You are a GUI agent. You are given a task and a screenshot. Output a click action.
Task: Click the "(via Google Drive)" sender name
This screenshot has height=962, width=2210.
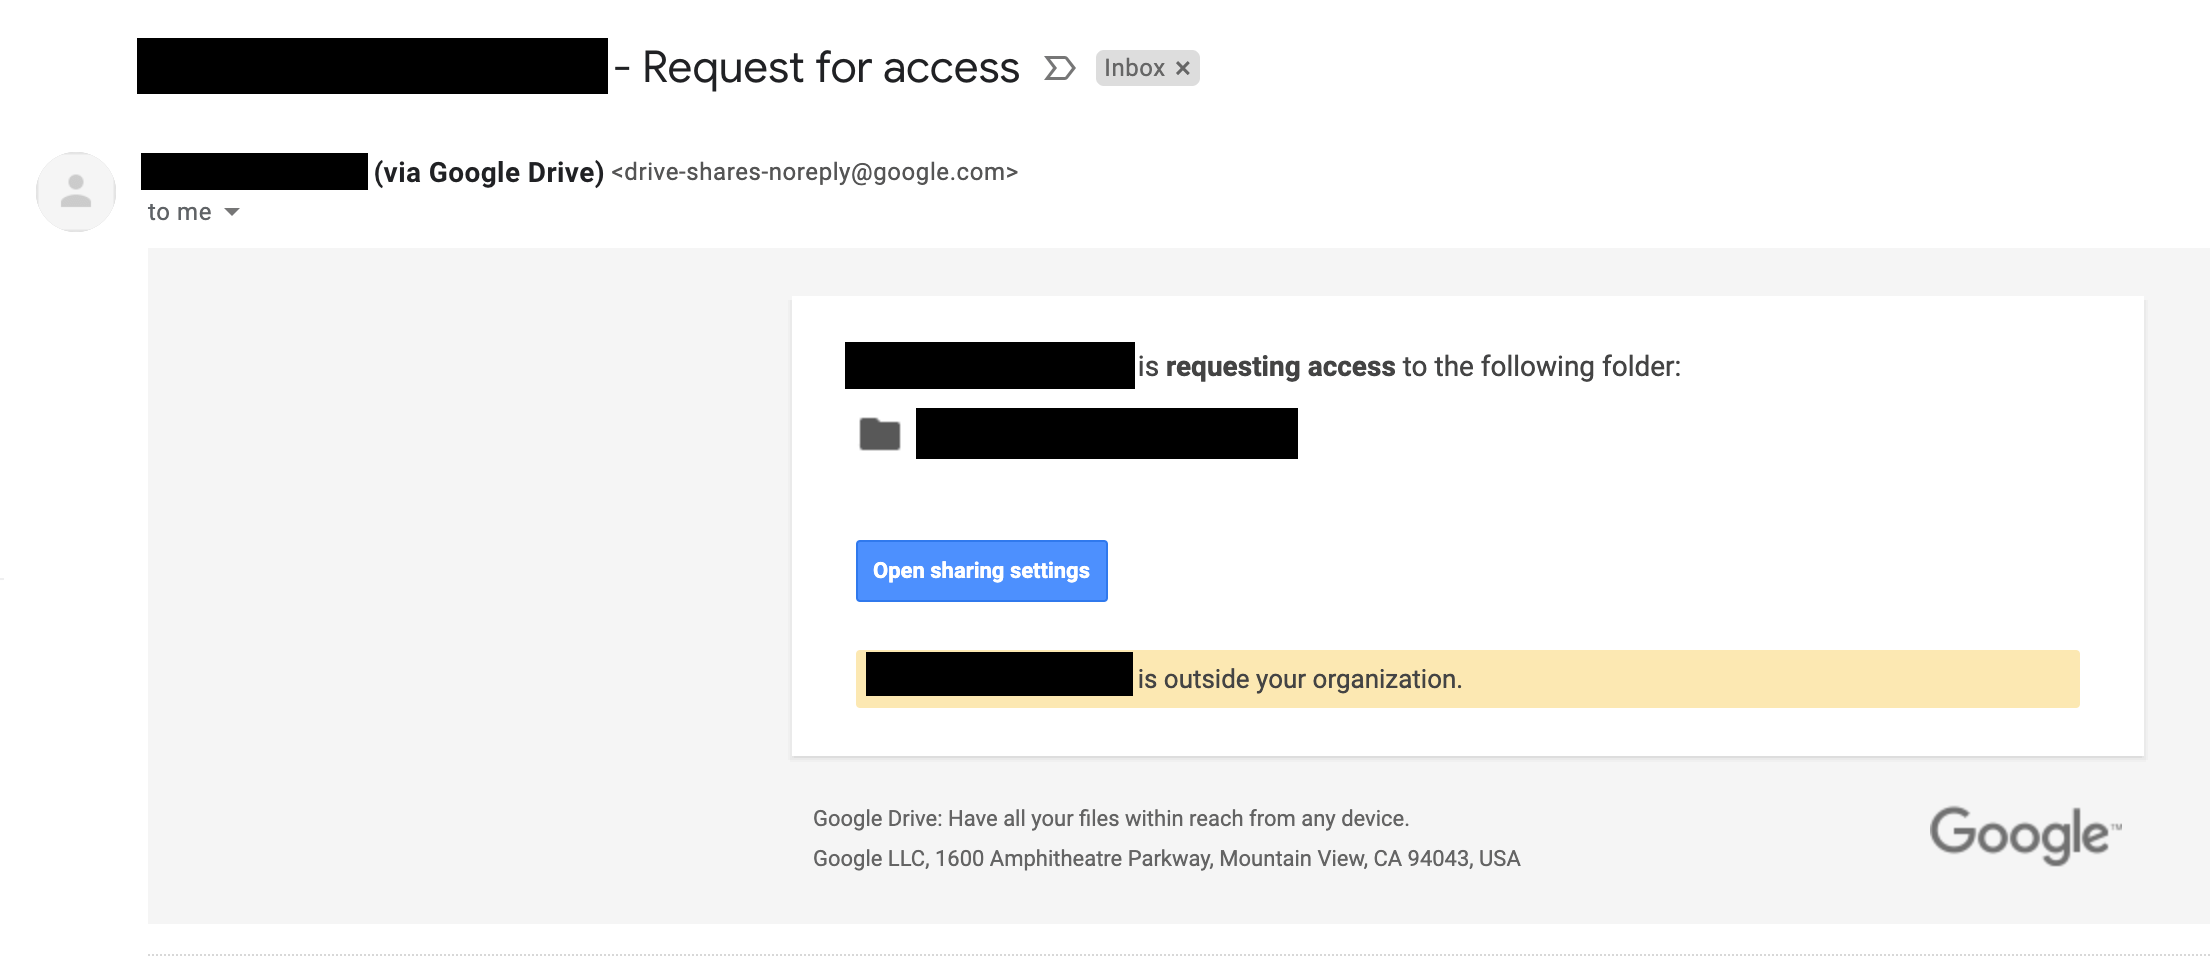click(x=489, y=172)
